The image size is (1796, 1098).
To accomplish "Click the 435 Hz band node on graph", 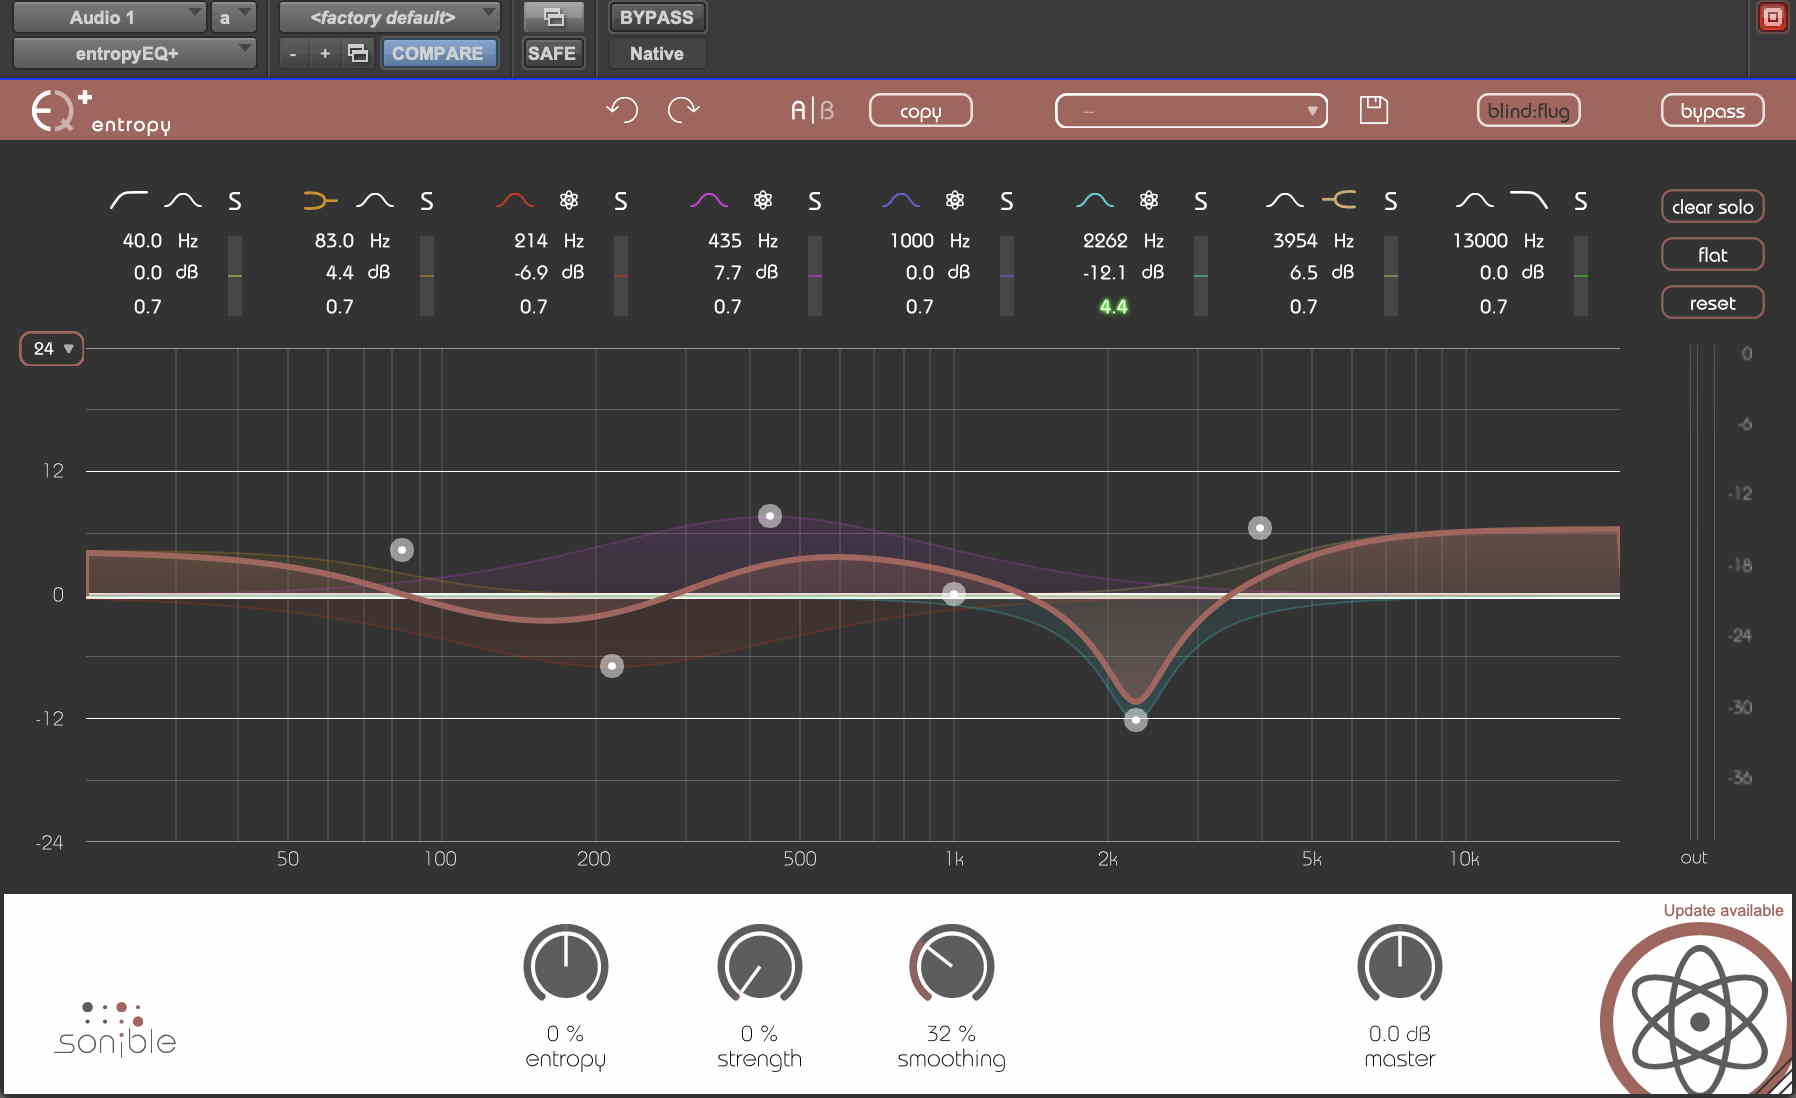I will (769, 516).
